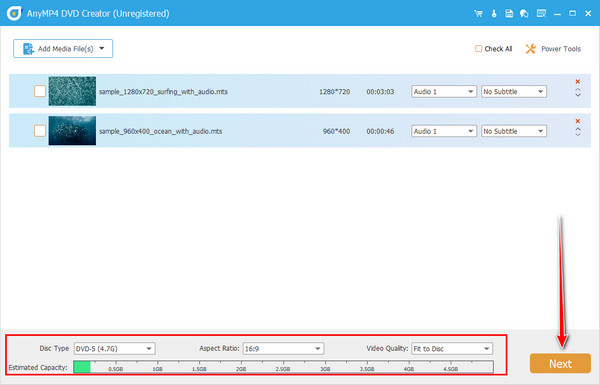Remove the surfing video with red X
This screenshot has height=385, width=600.
coord(578,82)
